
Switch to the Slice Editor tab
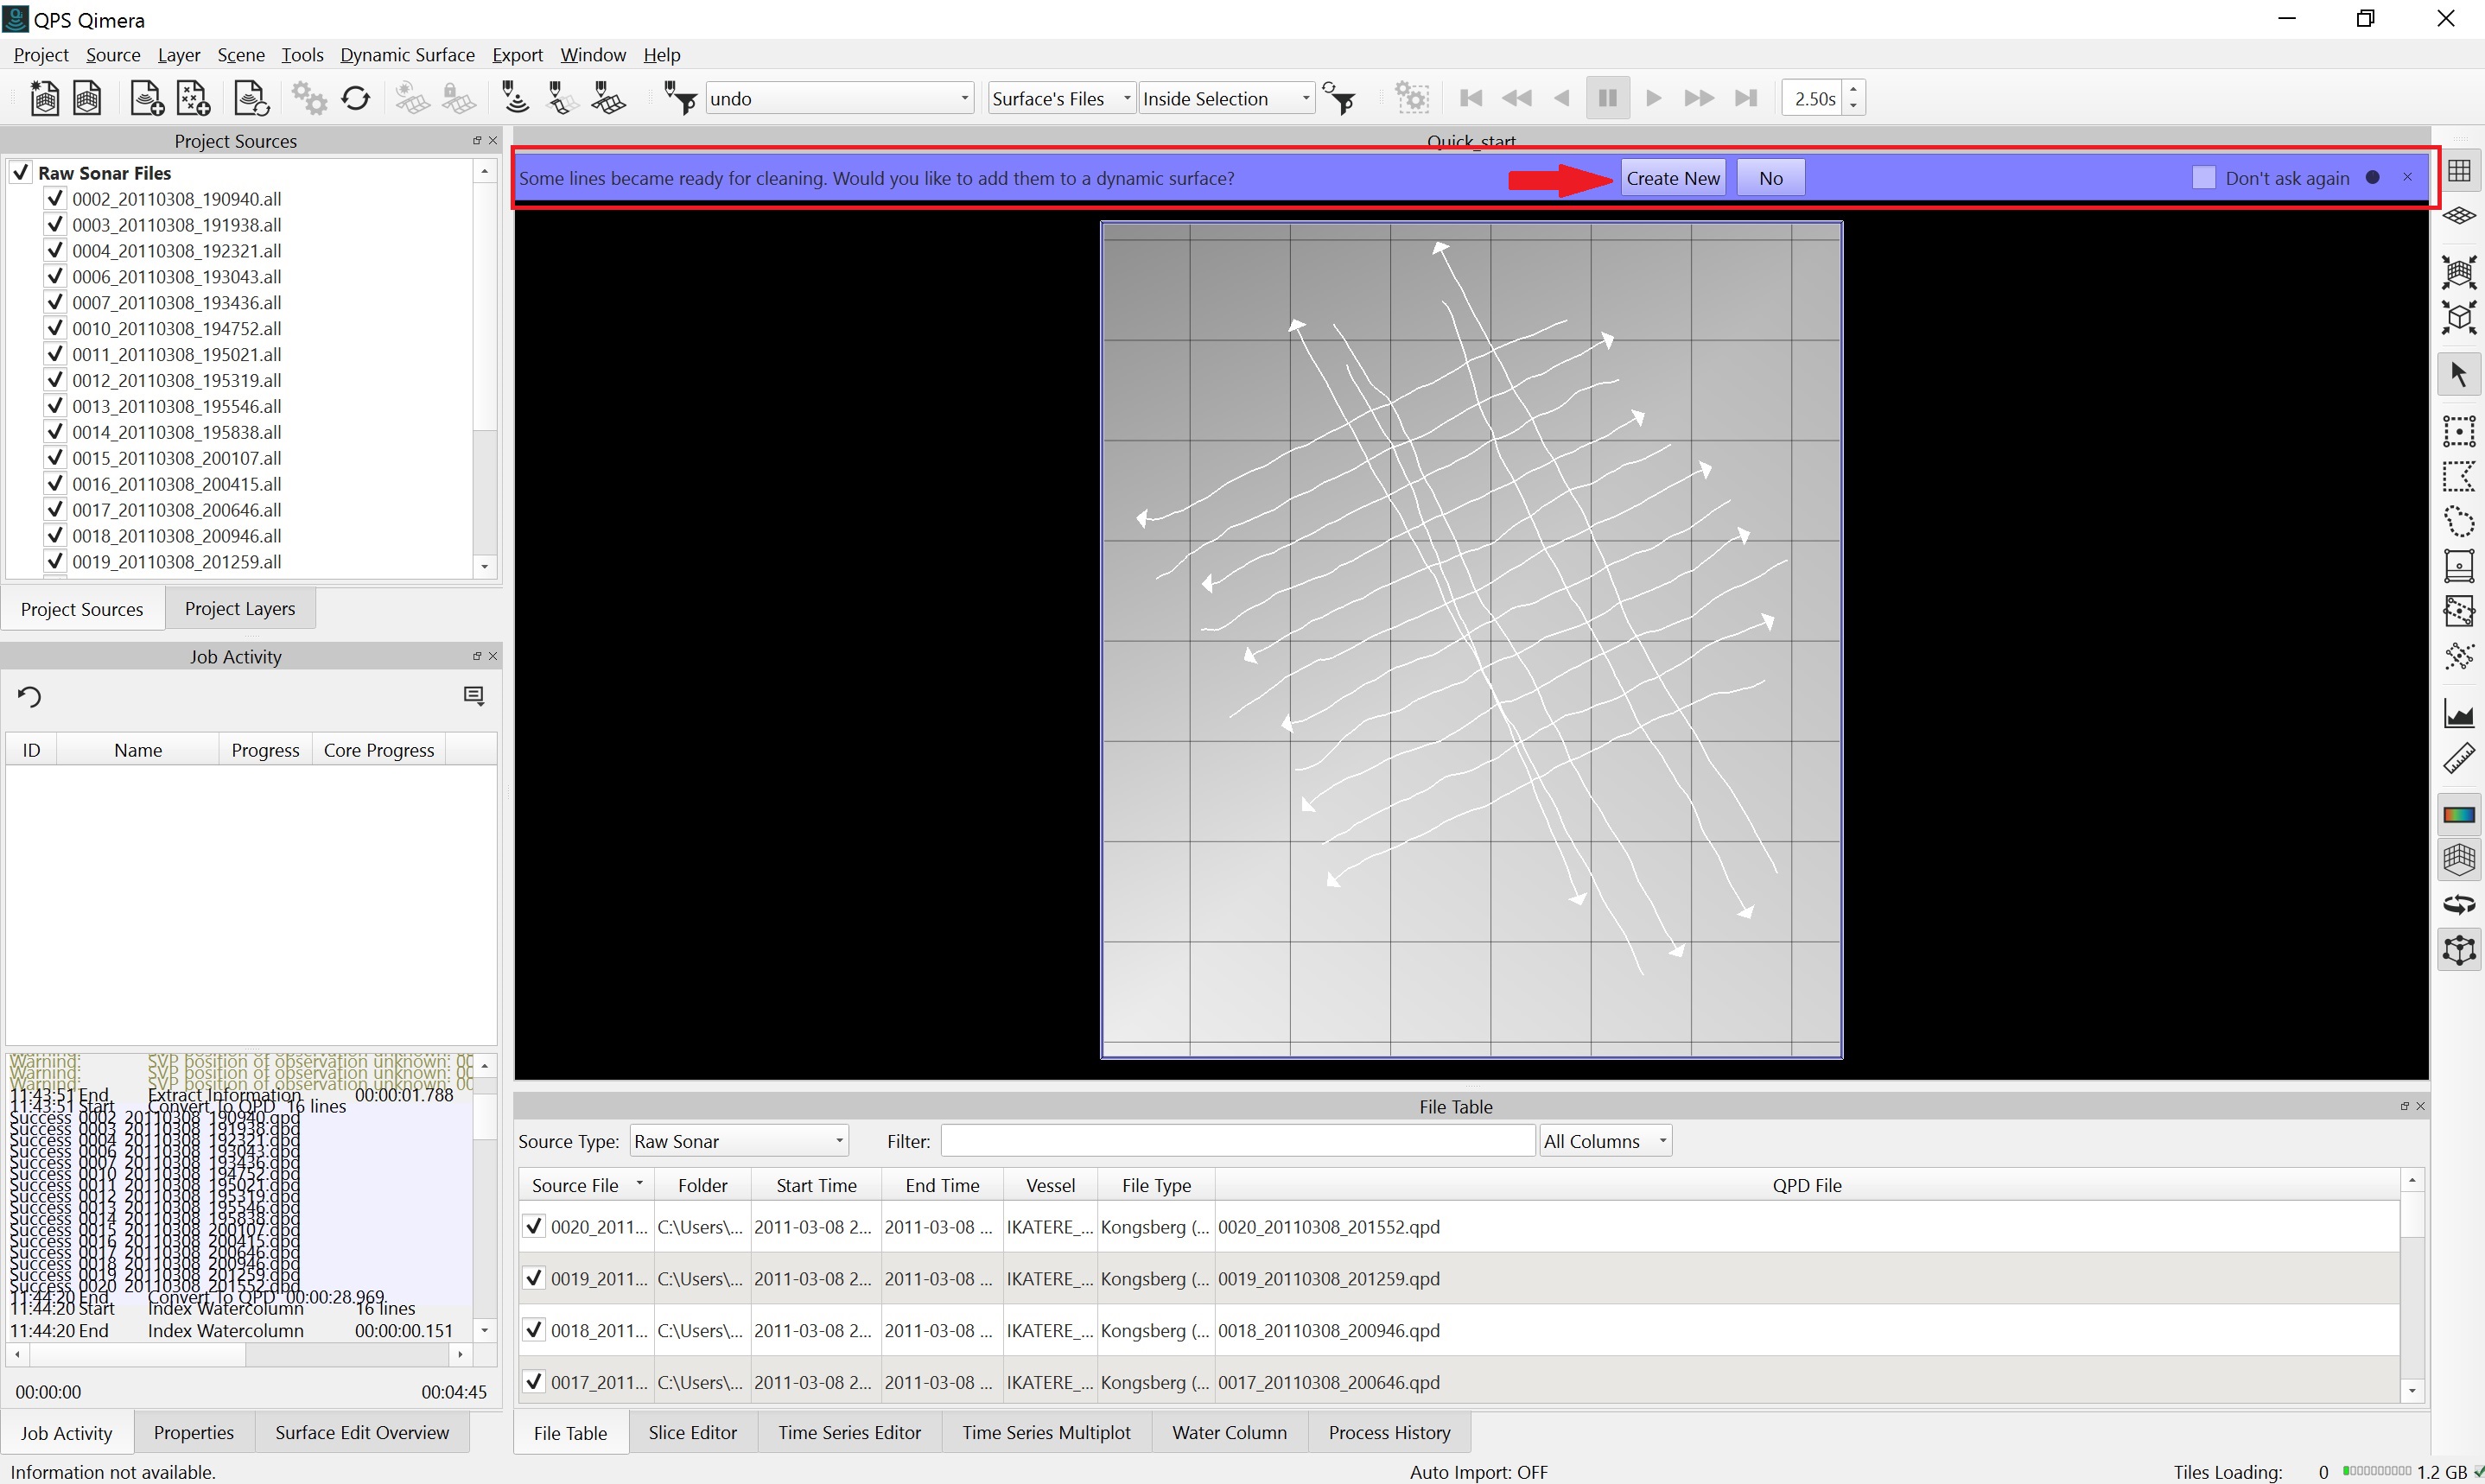pyautogui.click(x=692, y=1432)
